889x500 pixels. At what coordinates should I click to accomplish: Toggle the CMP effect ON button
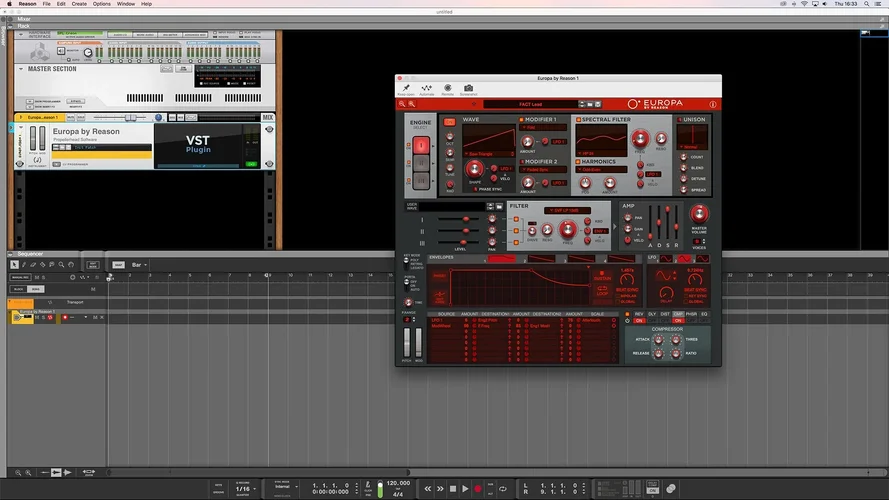click(678, 321)
